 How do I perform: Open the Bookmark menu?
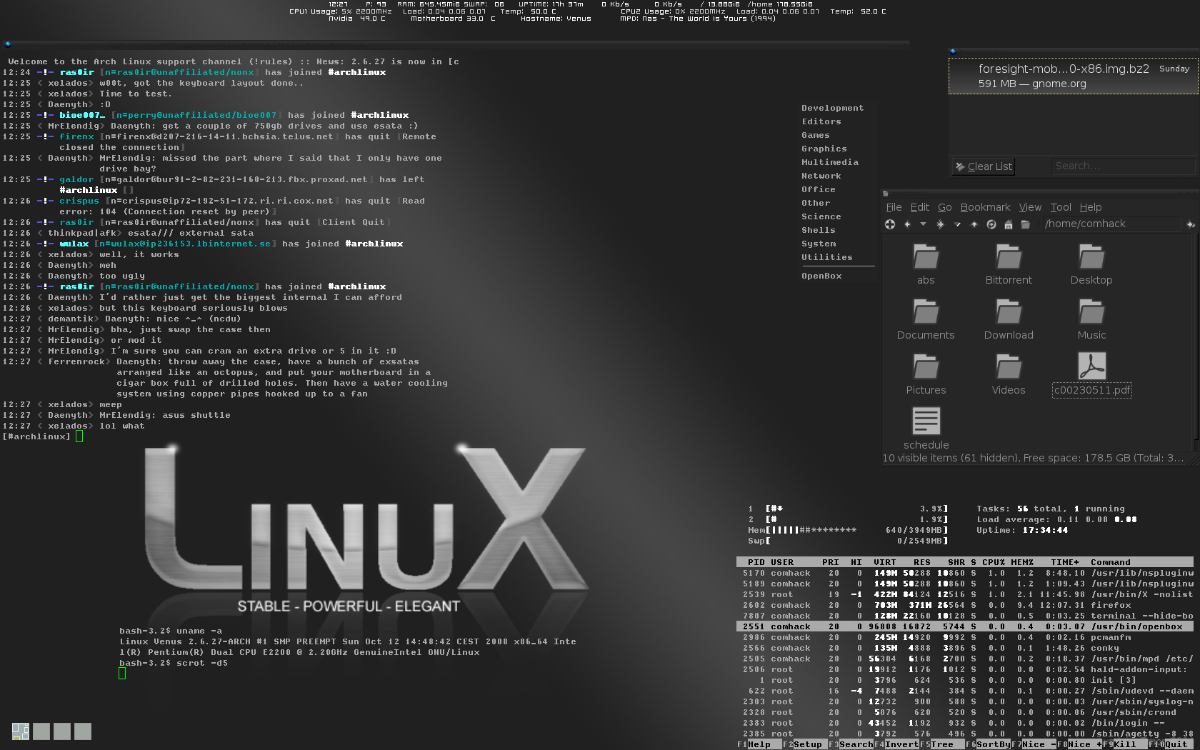click(x=985, y=207)
